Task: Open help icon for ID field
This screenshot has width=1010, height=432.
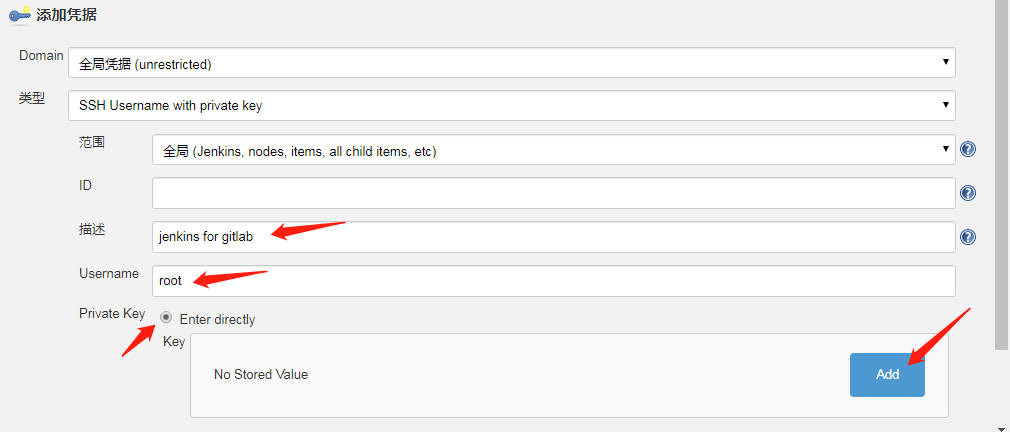Action: coord(967,193)
